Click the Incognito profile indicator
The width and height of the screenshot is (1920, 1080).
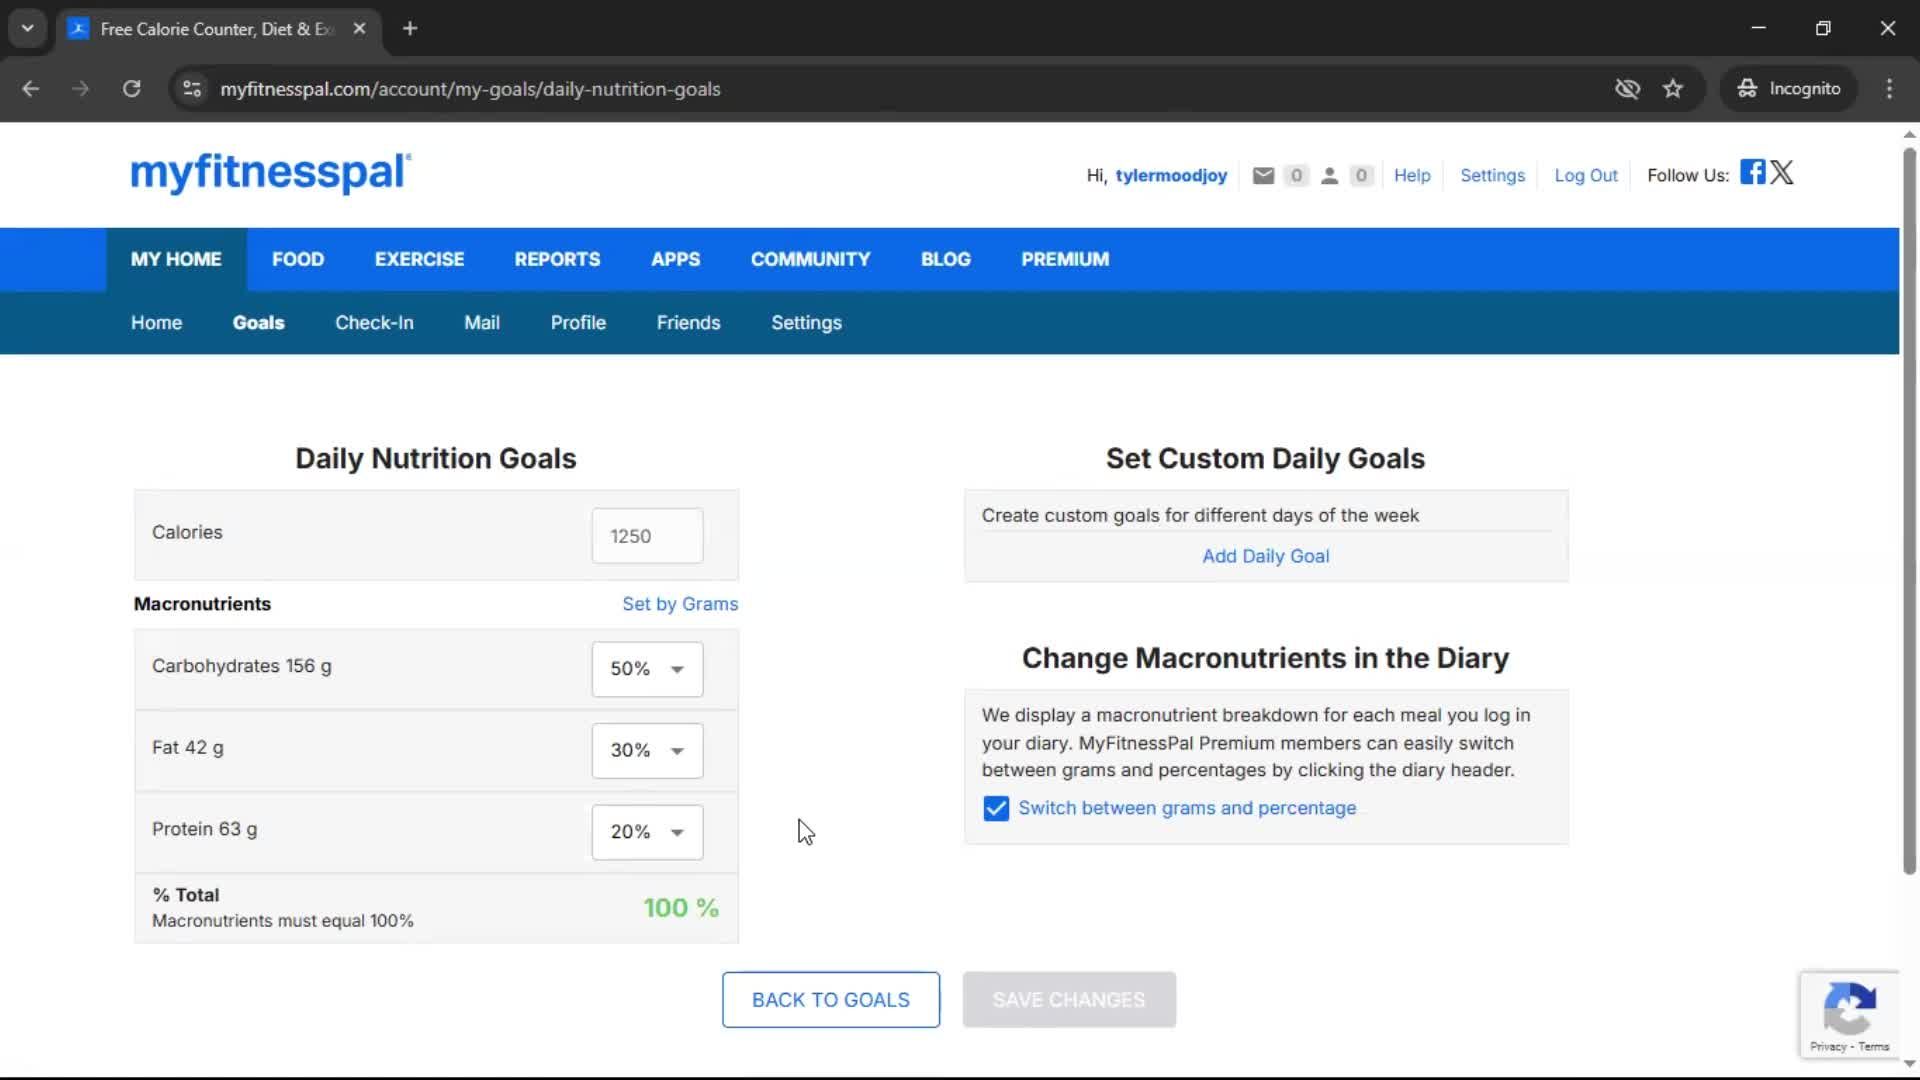1788,88
